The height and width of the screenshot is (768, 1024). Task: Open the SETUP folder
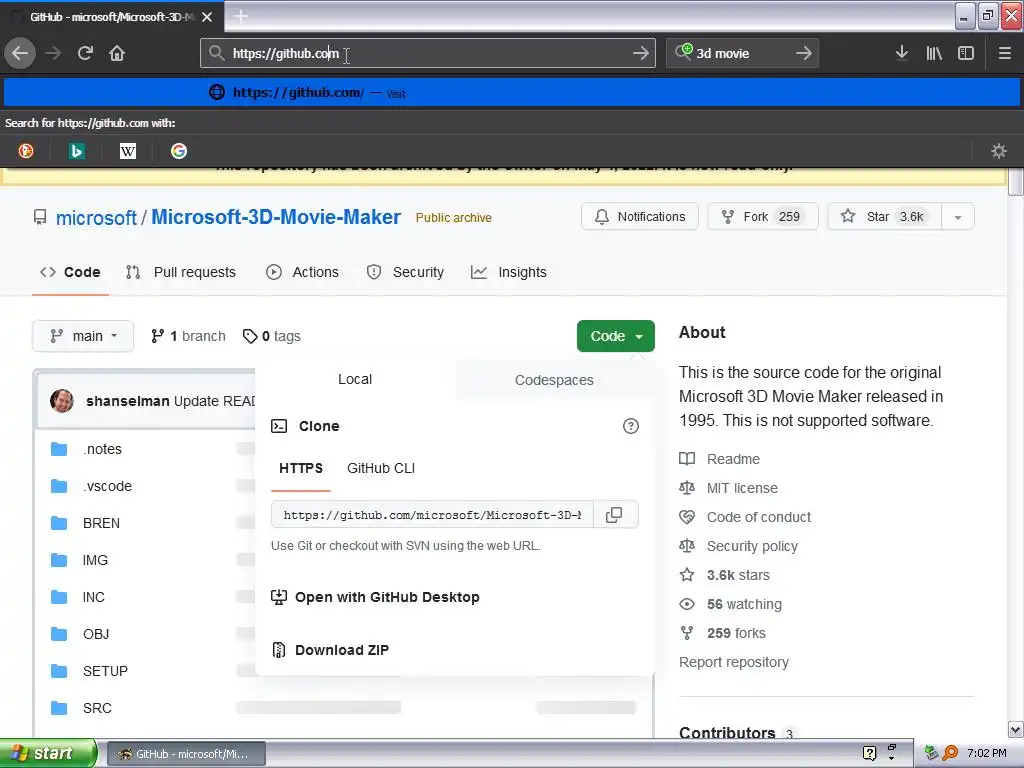point(105,671)
